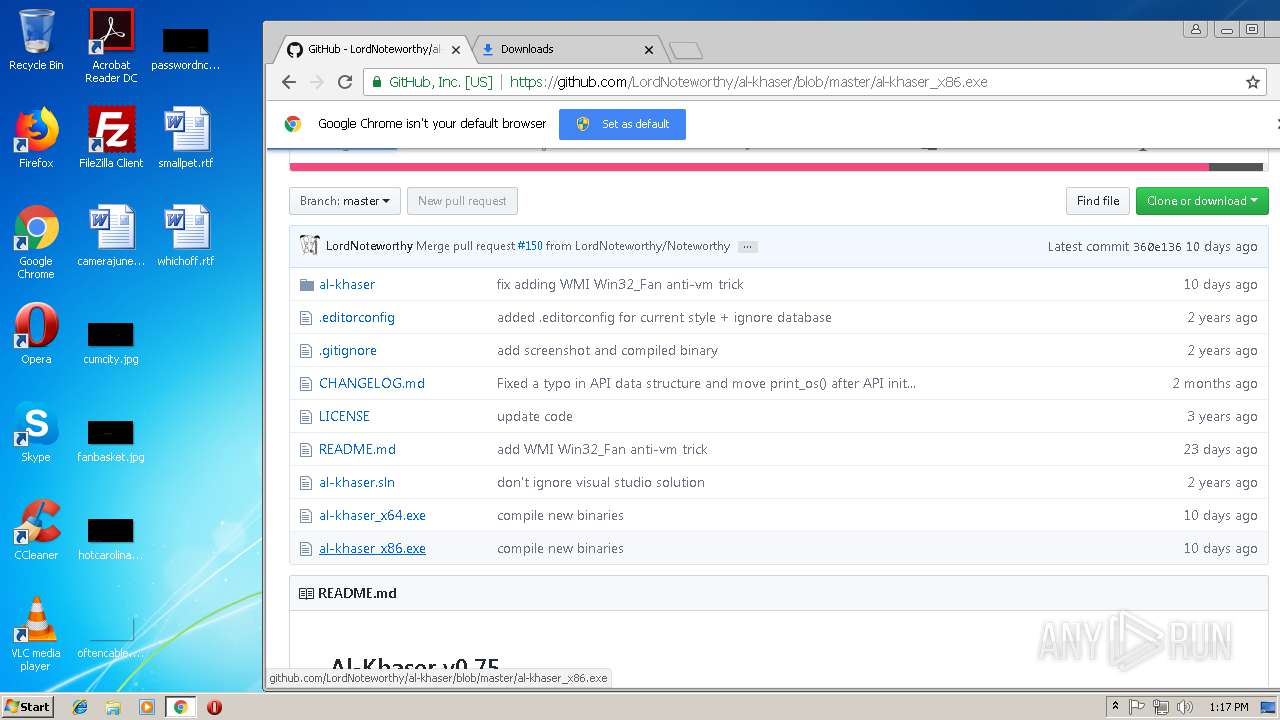This screenshot has width=1280, height=720.
Task: Click the language statistics color bar
Action: pyautogui.click(x=776, y=167)
